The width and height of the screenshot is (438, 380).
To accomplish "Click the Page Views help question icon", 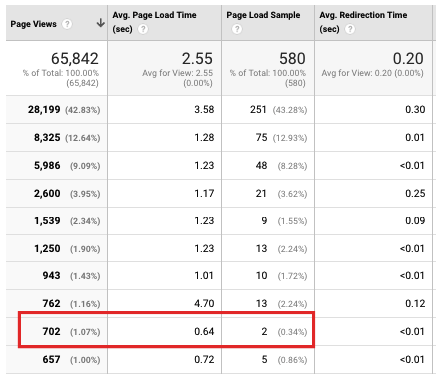I will pos(67,24).
